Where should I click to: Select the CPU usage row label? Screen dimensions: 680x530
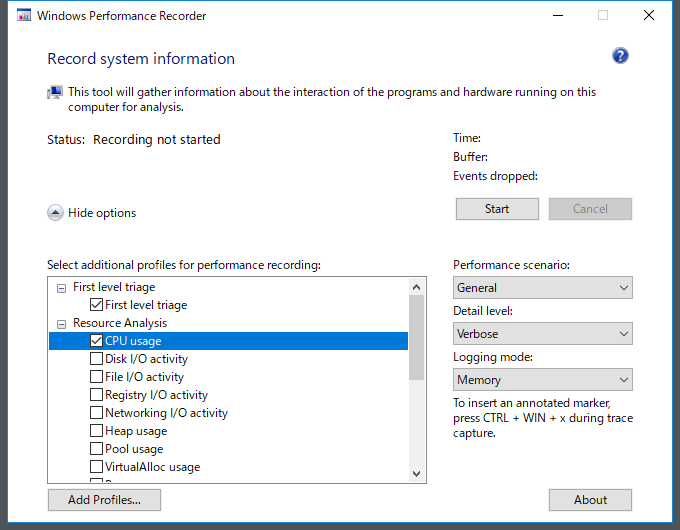(x=133, y=341)
